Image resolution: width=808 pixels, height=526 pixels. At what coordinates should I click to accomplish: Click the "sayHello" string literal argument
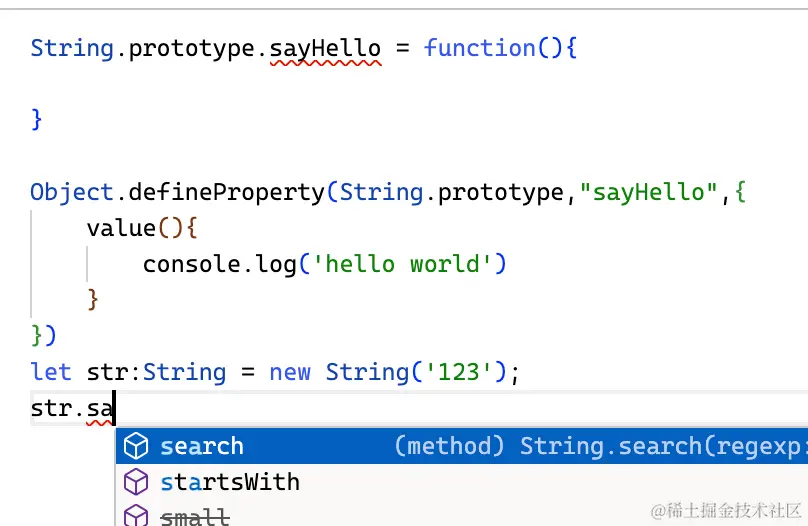(x=650, y=192)
